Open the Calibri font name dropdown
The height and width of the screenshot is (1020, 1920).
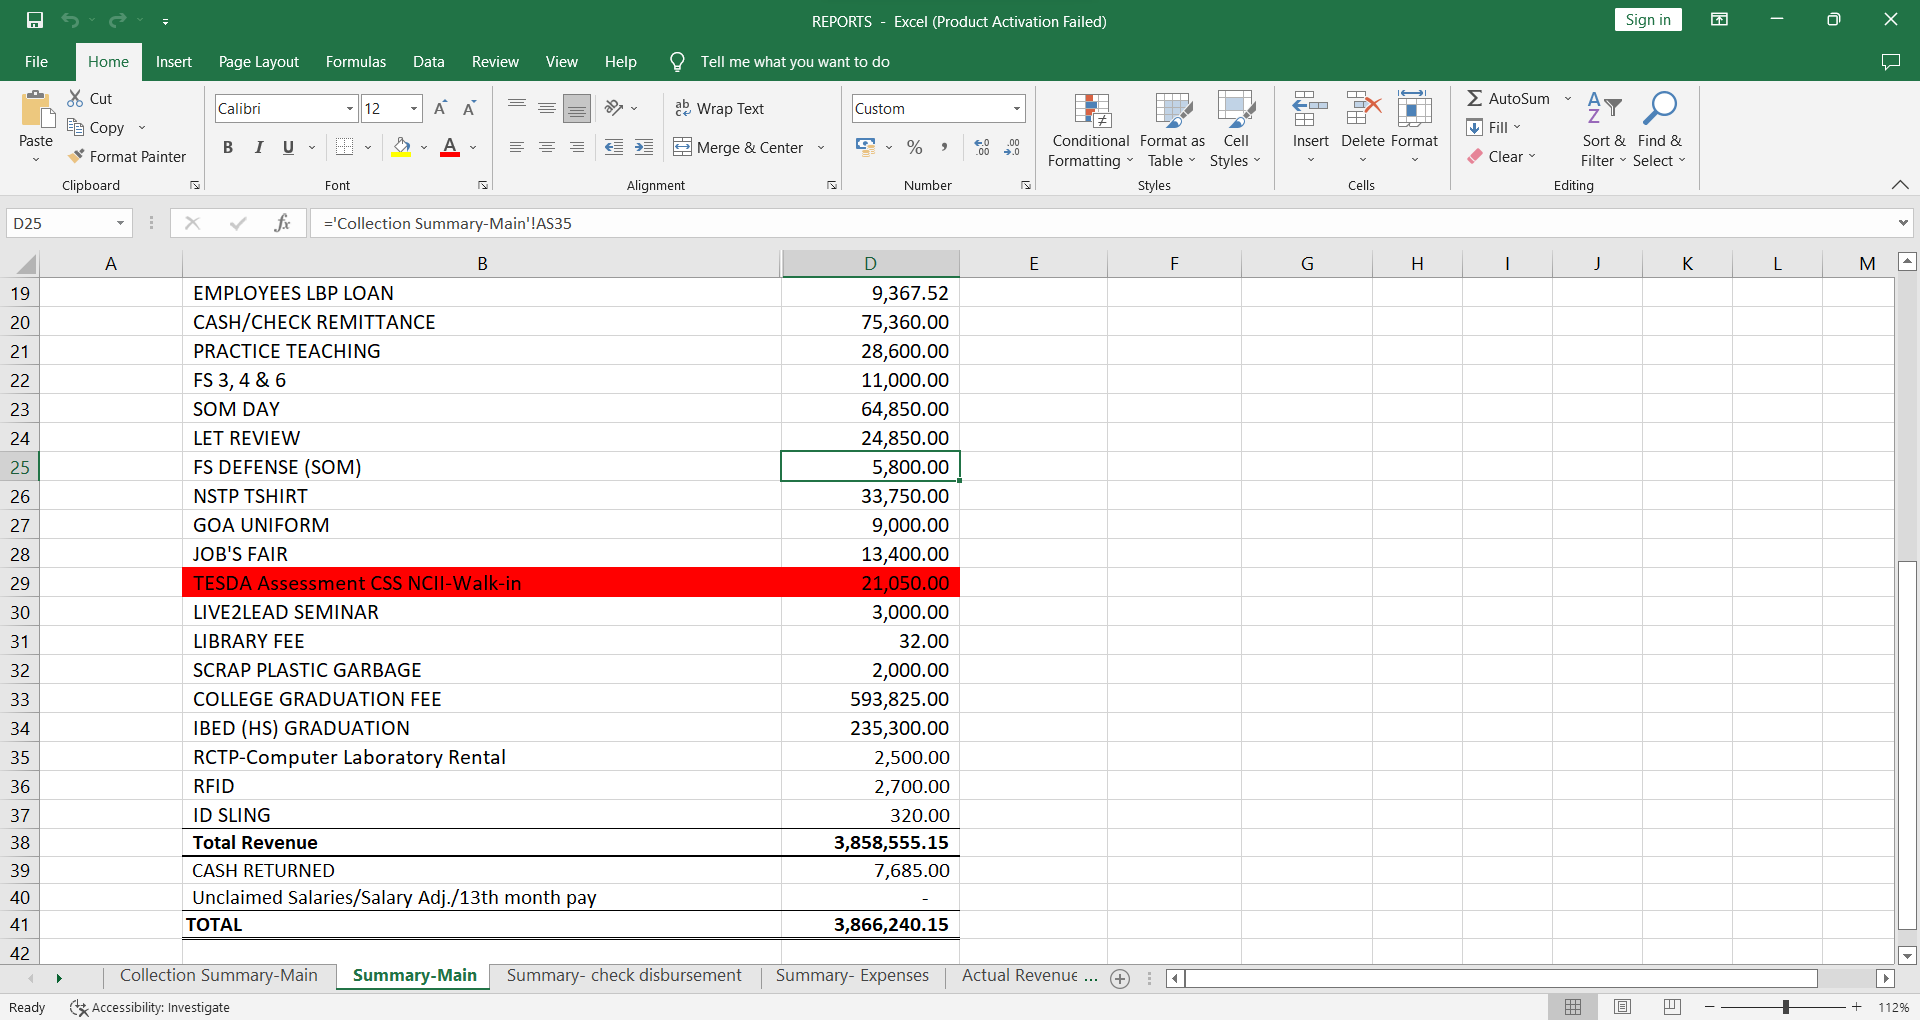pos(350,108)
